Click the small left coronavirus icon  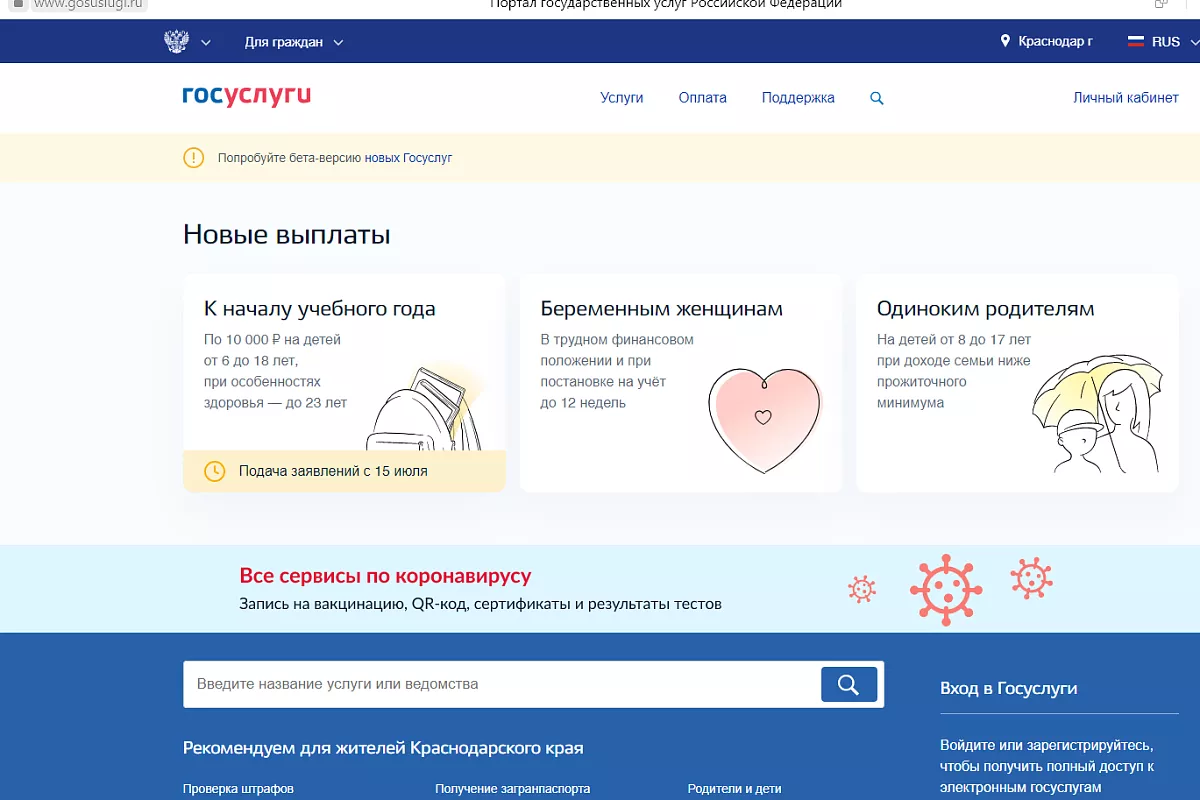pyautogui.click(x=861, y=589)
